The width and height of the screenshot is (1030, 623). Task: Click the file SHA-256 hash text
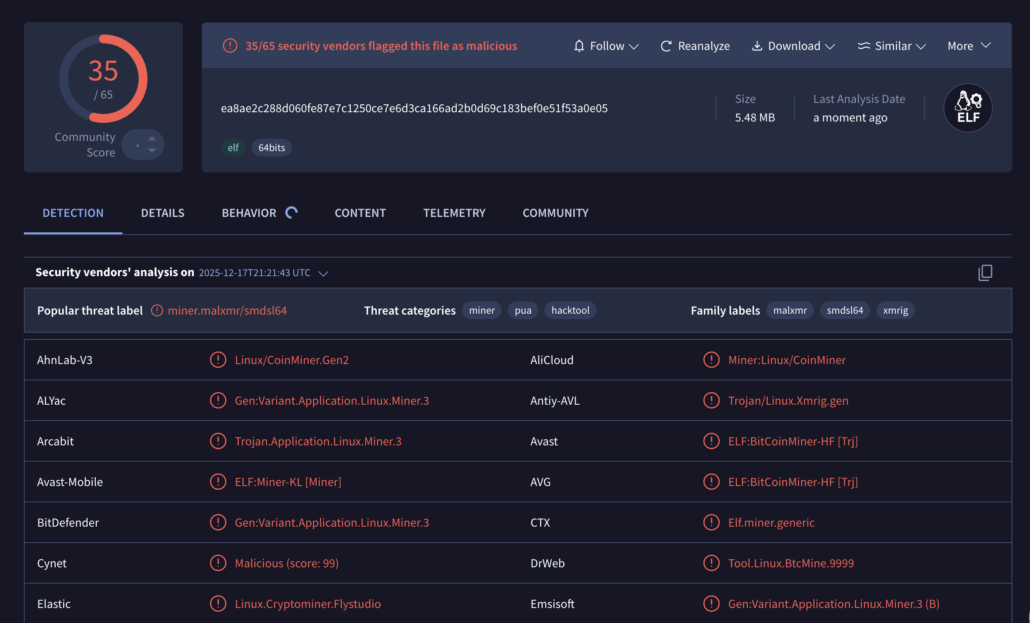[x=414, y=108]
